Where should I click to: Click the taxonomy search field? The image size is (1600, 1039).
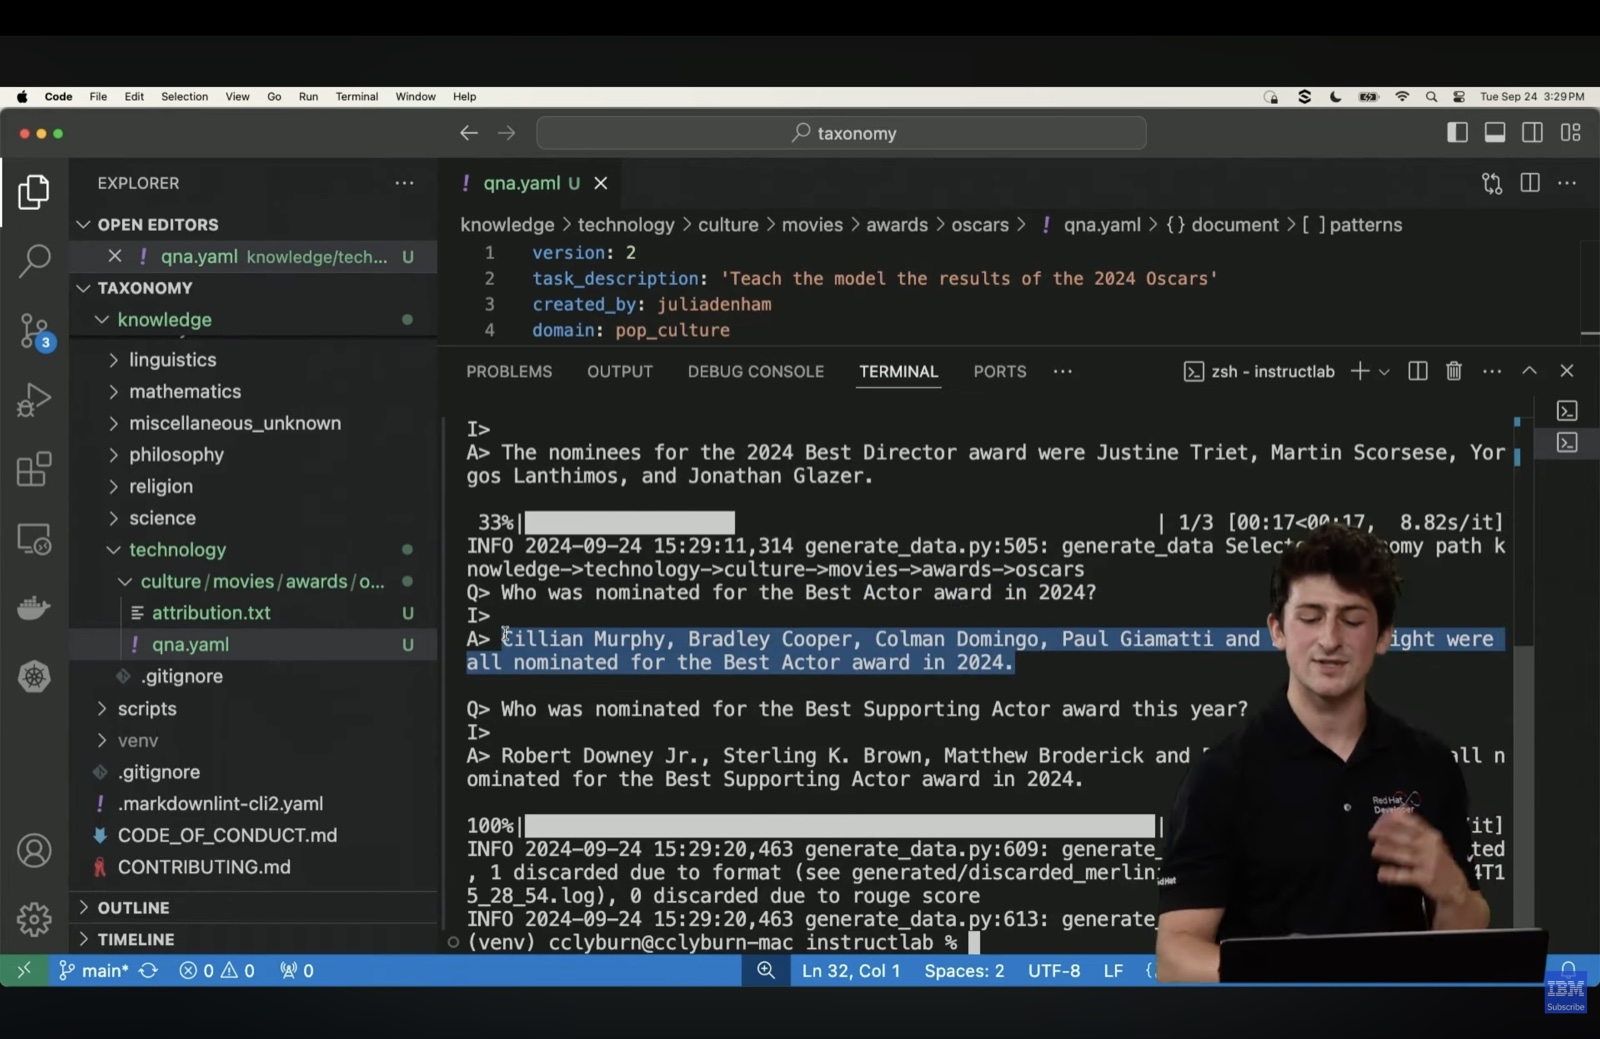(841, 133)
